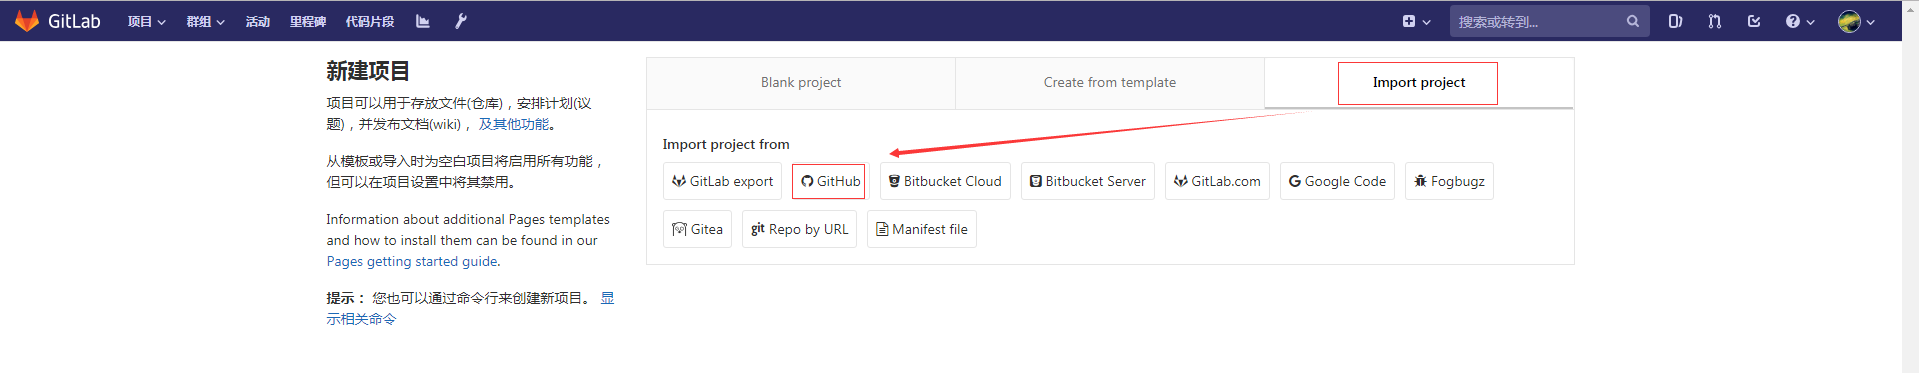This screenshot has width=1919, height=373.
Task: Click the GitLab fox logo
Action: [27, 21]
